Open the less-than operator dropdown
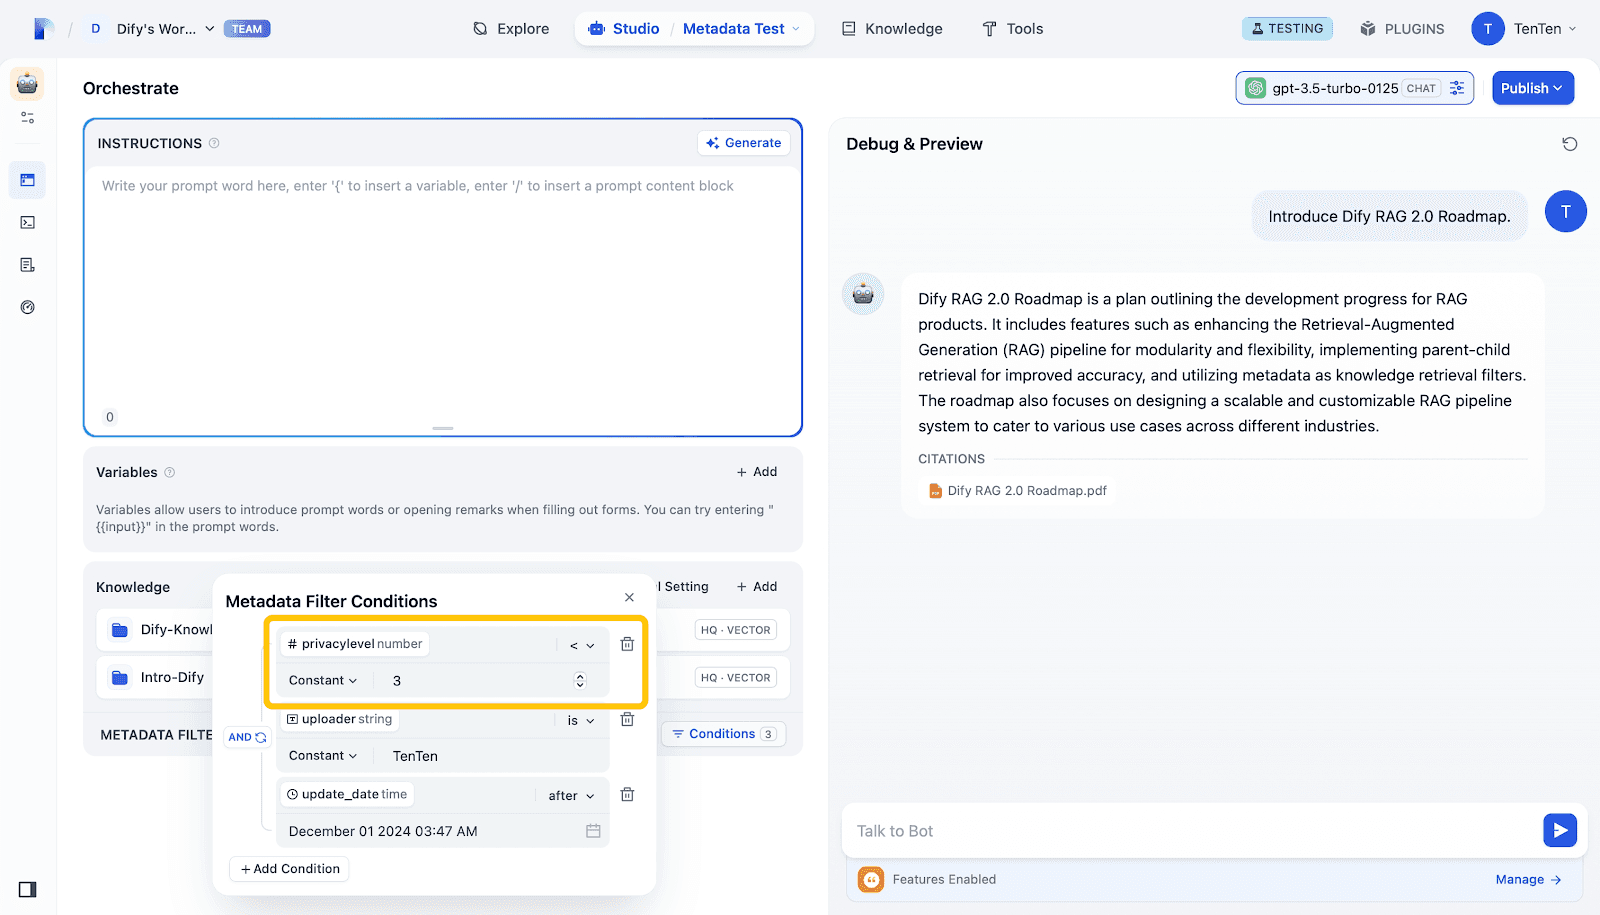 (582, 645)
